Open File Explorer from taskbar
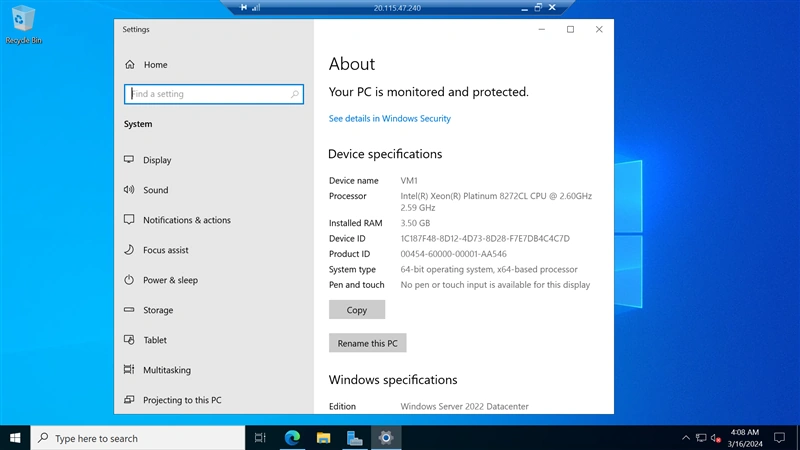 [x=323, y=438]
